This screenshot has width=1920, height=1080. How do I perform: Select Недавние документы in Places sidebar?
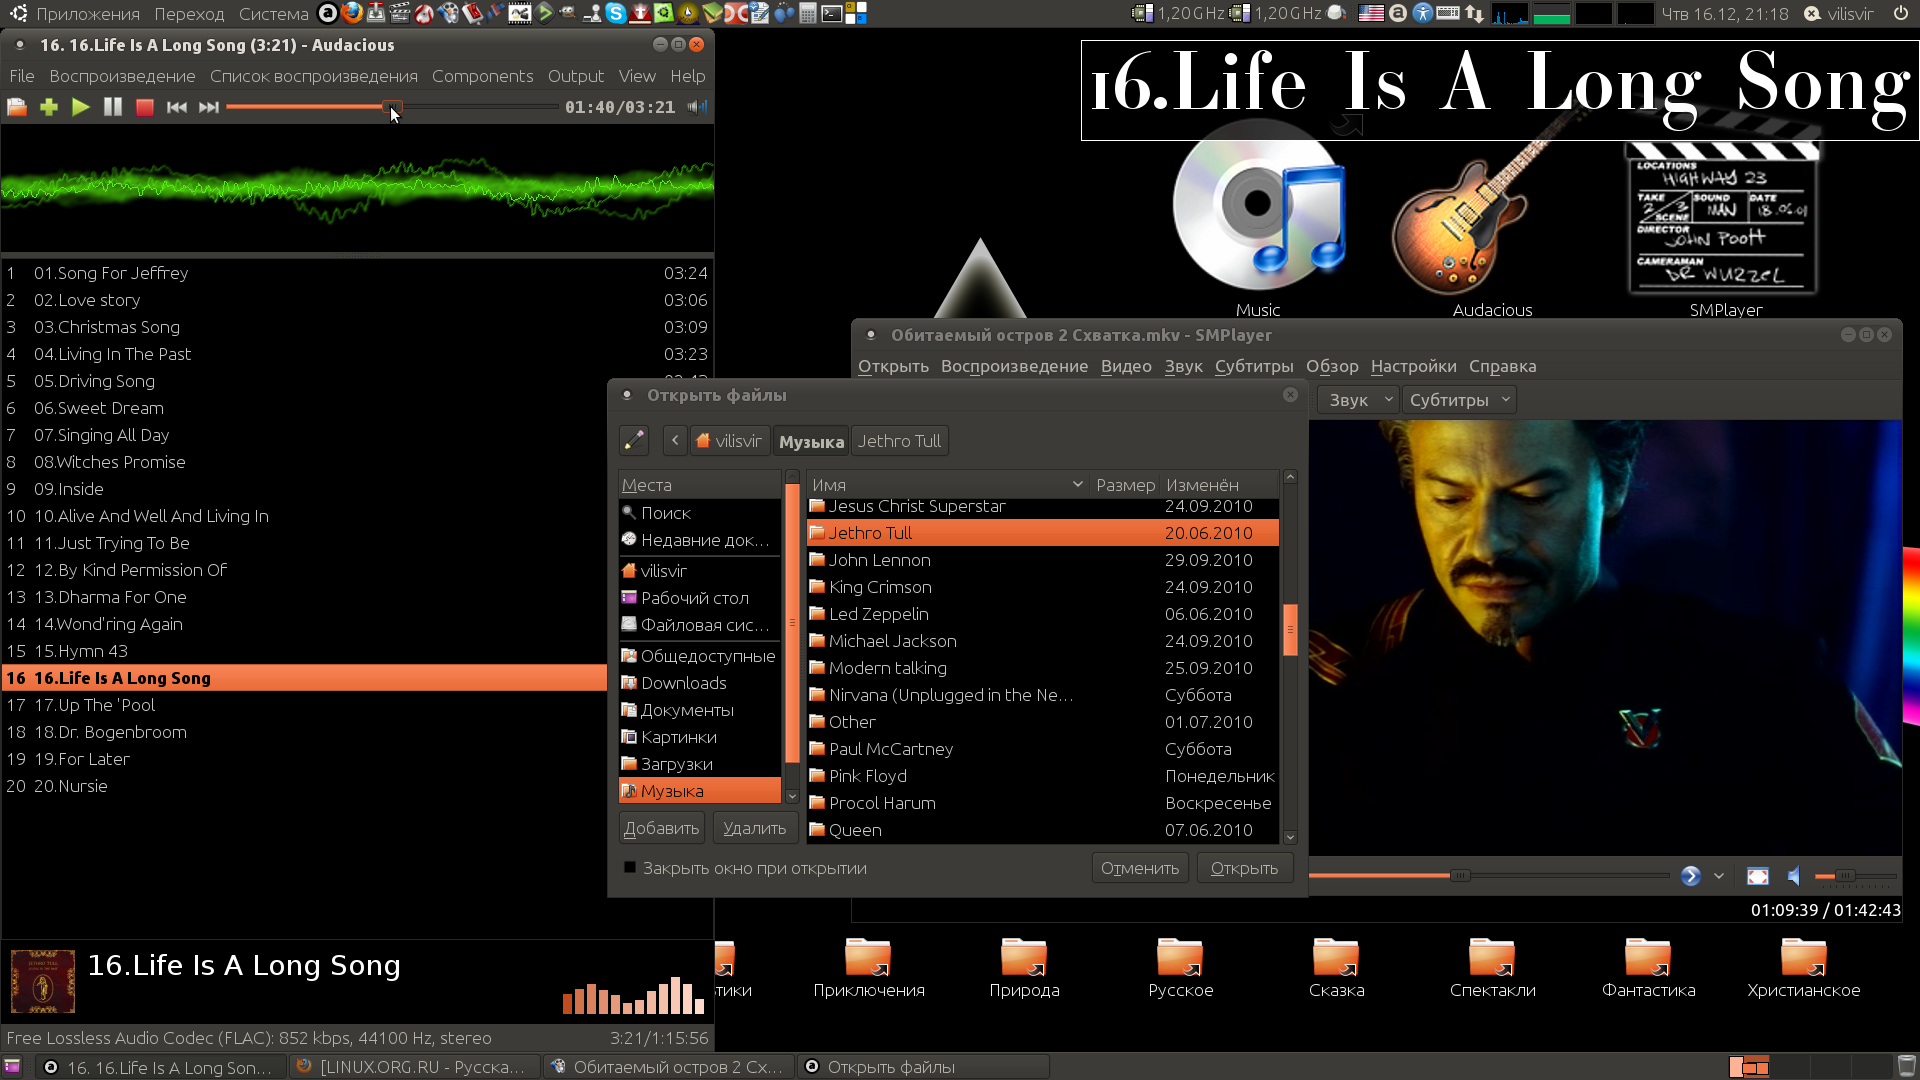[700, 540]
